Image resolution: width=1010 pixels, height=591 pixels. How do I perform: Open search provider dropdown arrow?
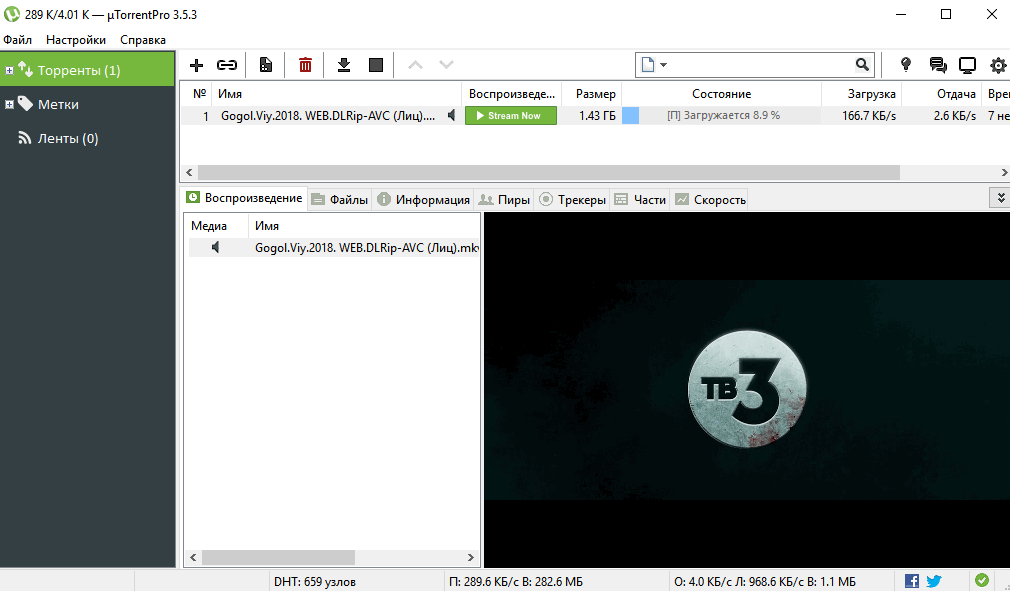663,65
